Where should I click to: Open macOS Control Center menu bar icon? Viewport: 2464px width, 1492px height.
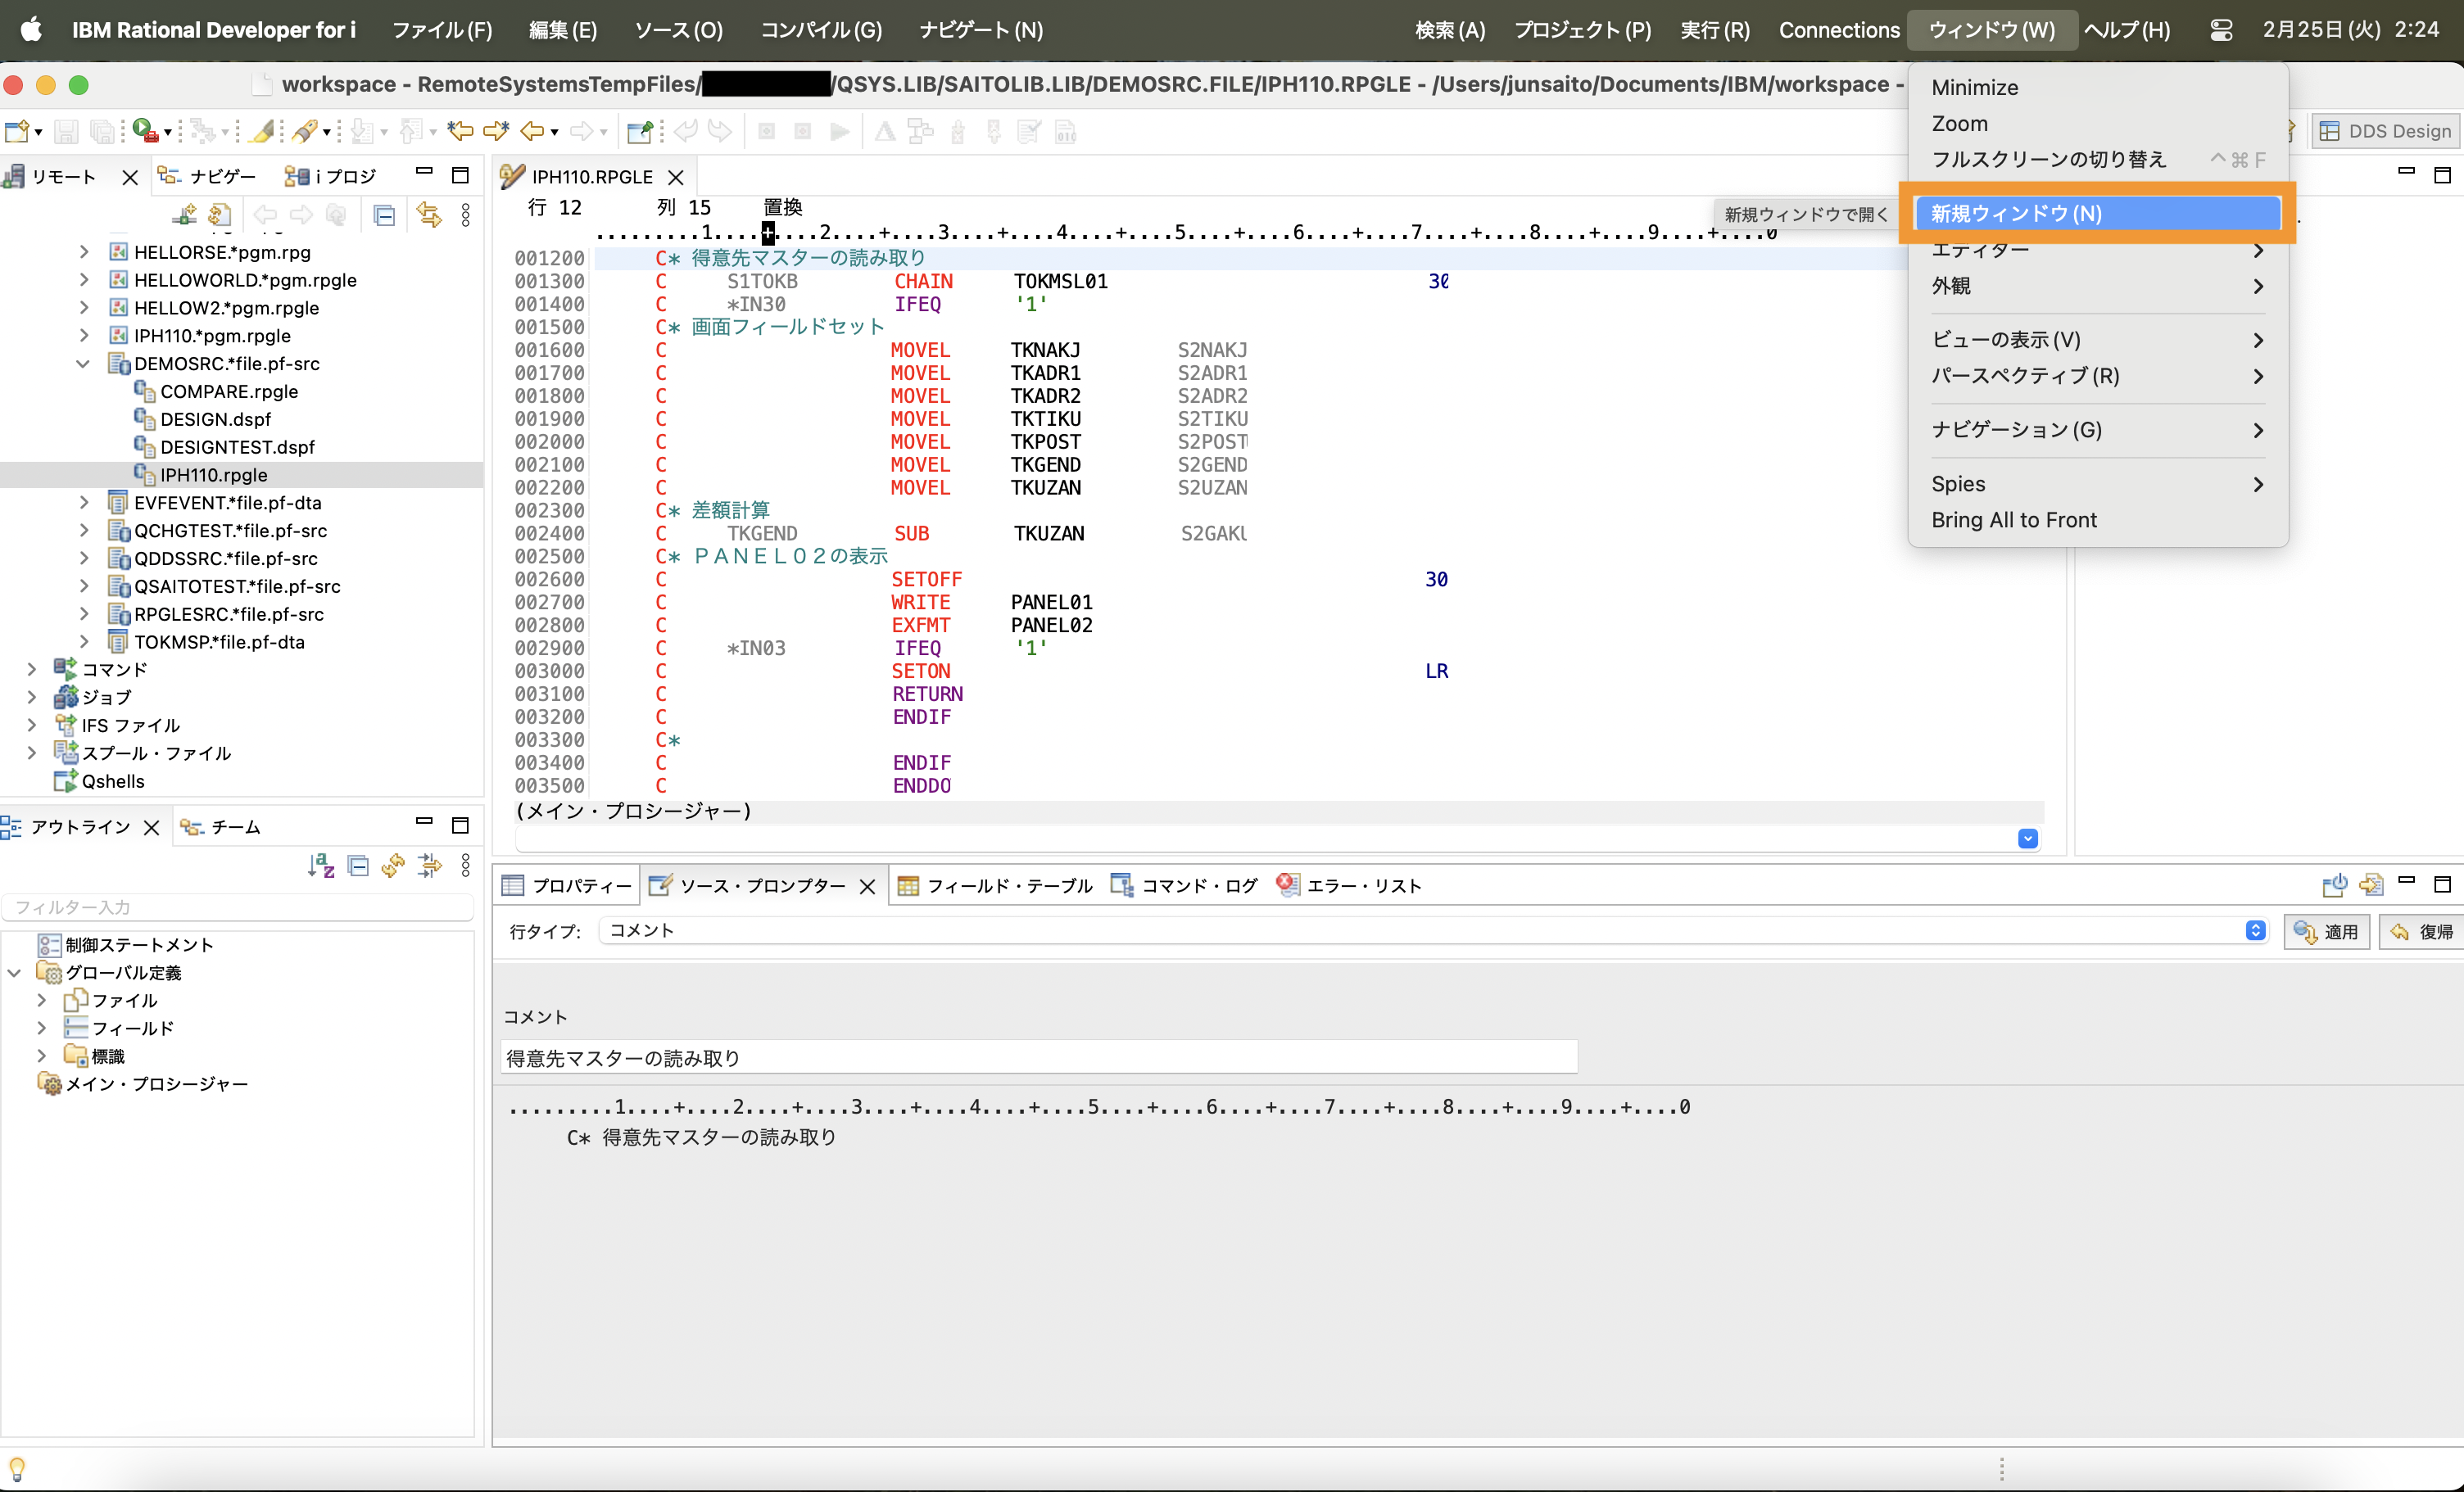(2220, 30)
